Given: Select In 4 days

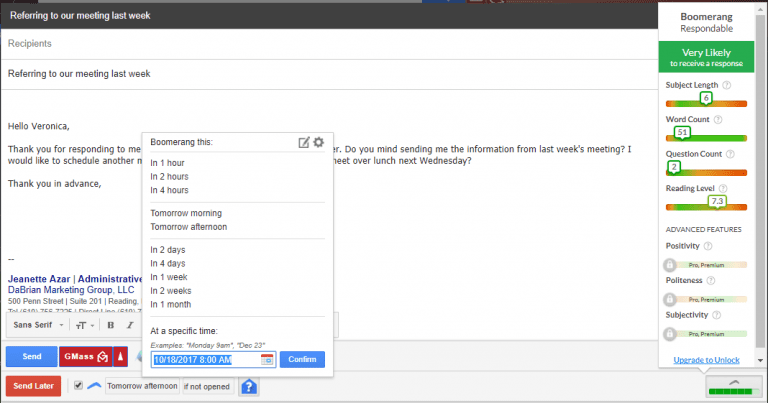Looking at the screenshot, I should (x=168, y=264).
